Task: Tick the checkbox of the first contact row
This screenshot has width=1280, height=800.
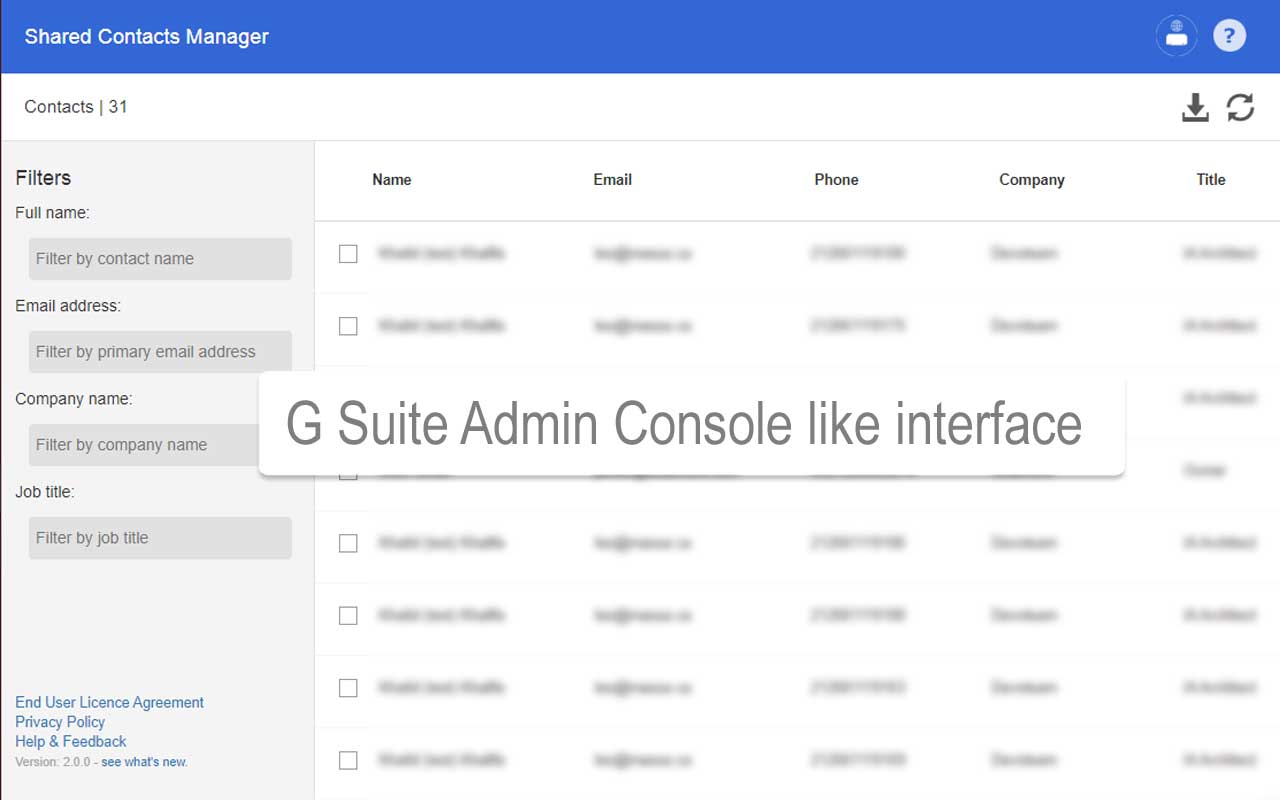Action: (x=348, y=254)
